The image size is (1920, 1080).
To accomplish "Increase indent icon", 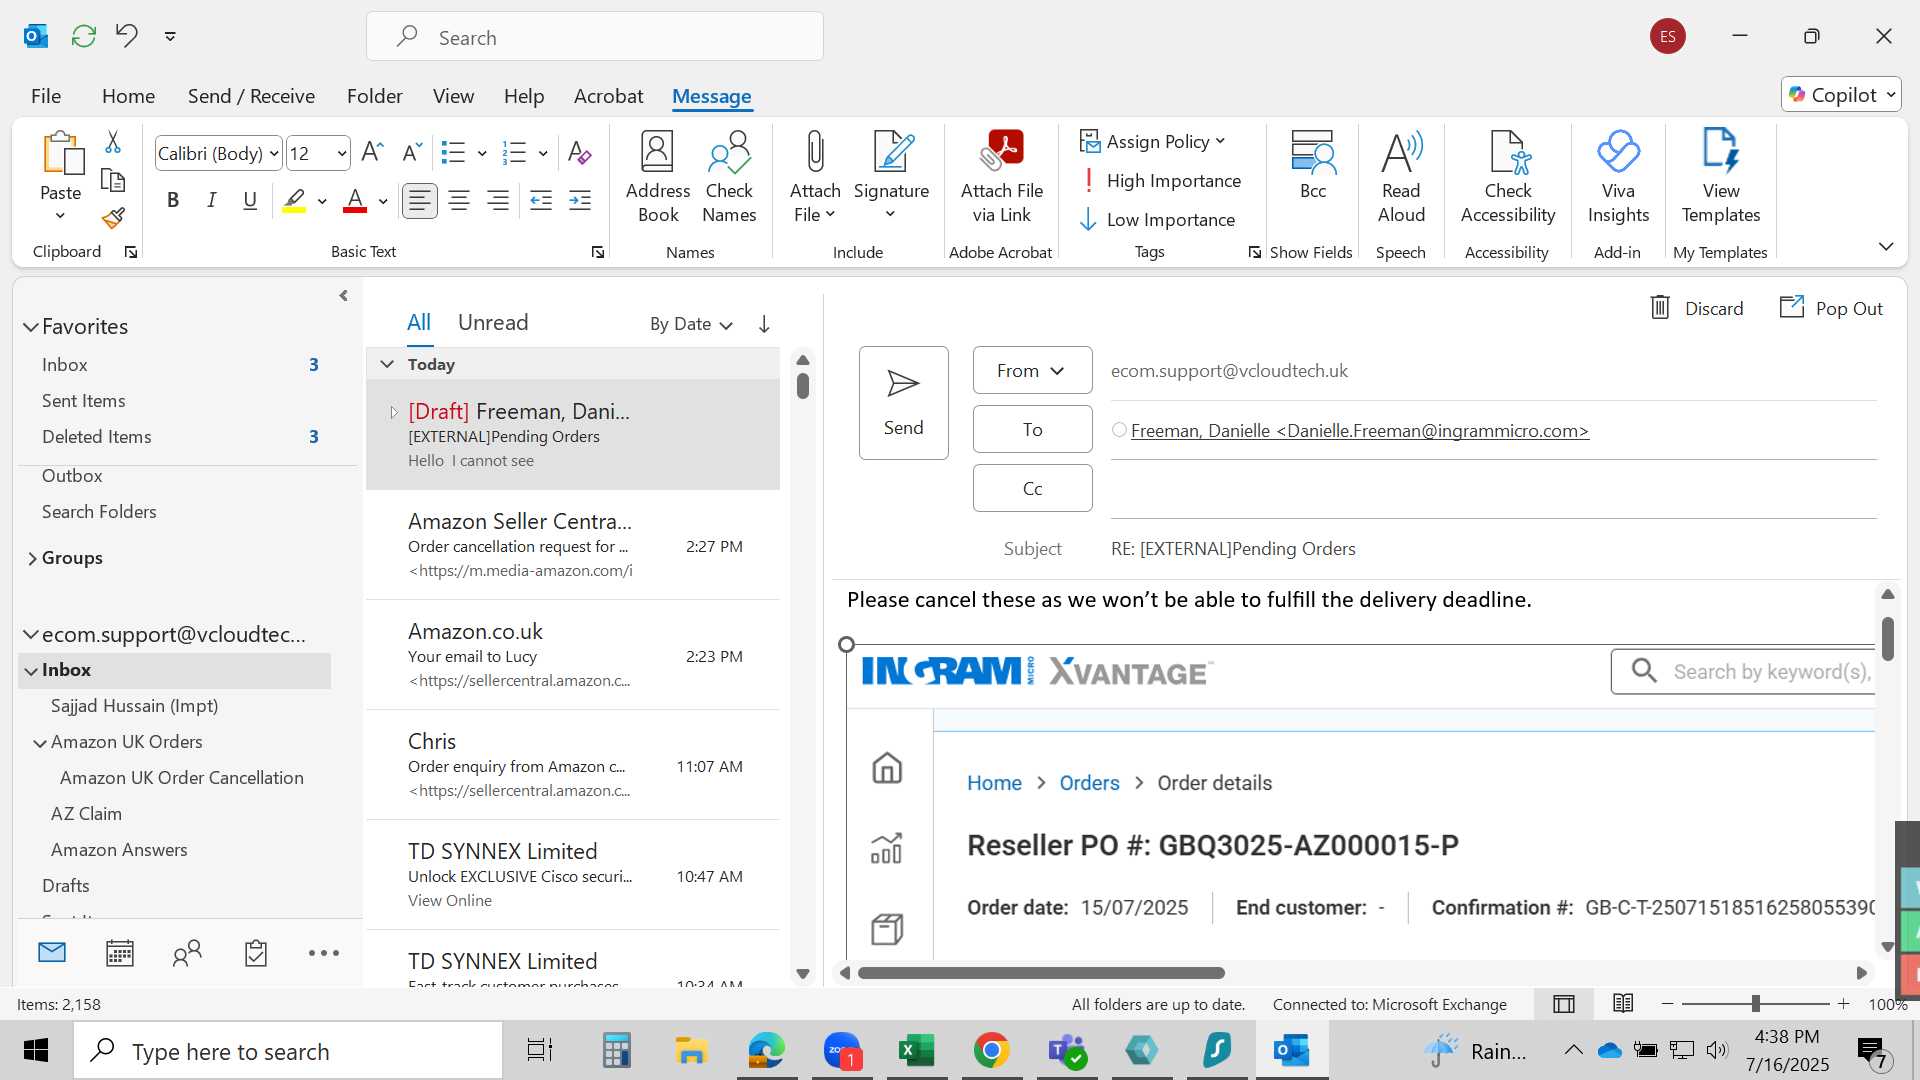I will coord(580,201).
